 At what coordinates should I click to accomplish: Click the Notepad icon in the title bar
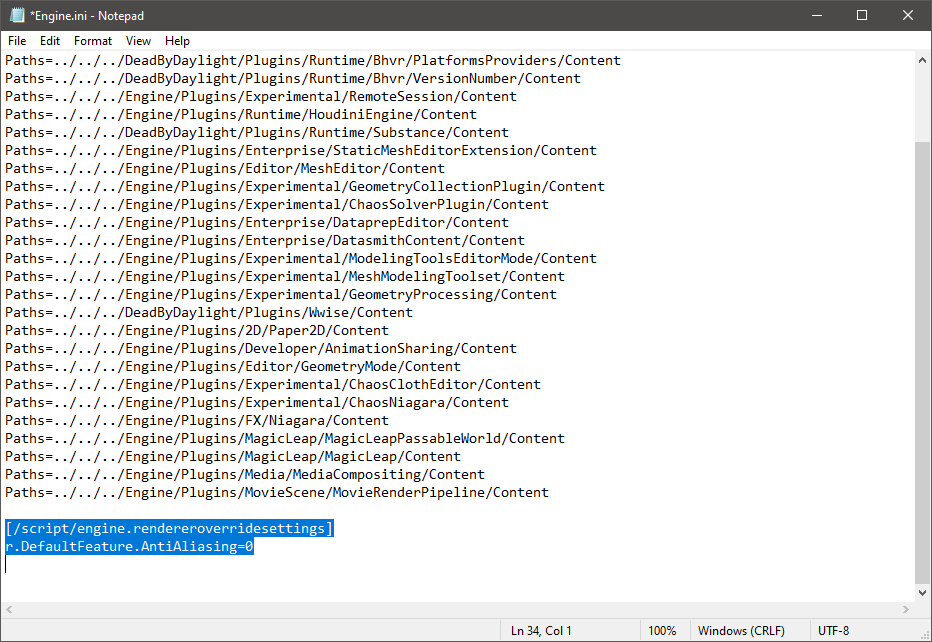(17, 16)
